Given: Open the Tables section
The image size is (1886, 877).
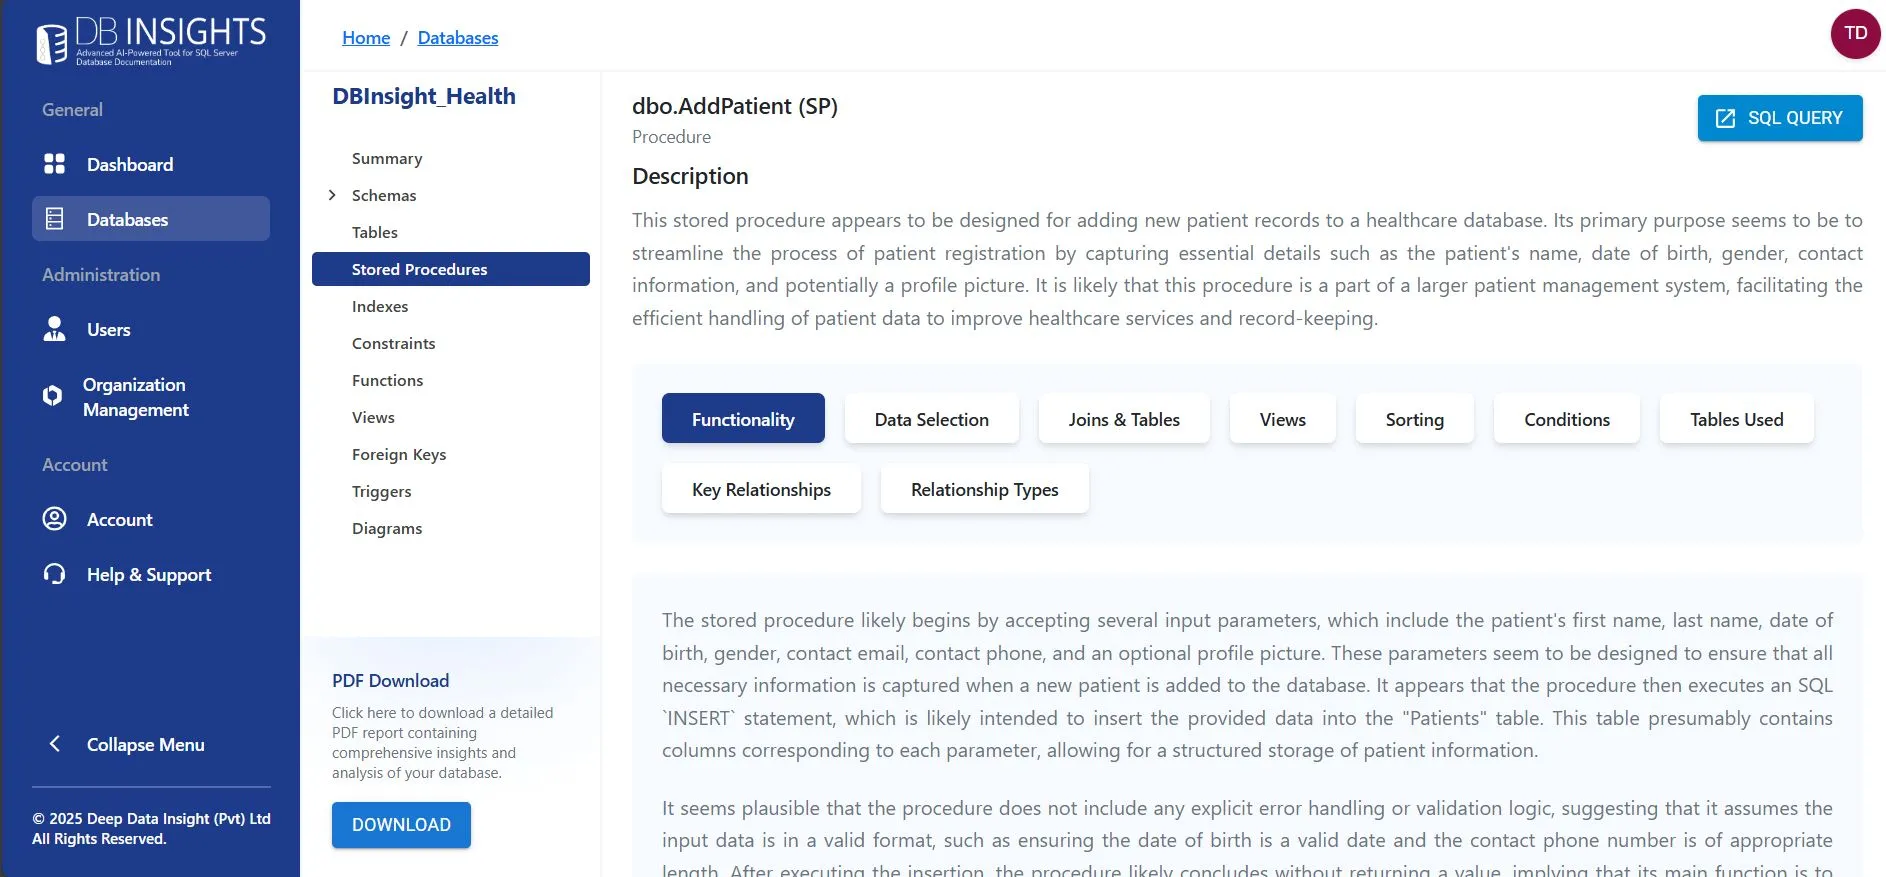Looking at the screenshot, I should click(x=375, y=232).
